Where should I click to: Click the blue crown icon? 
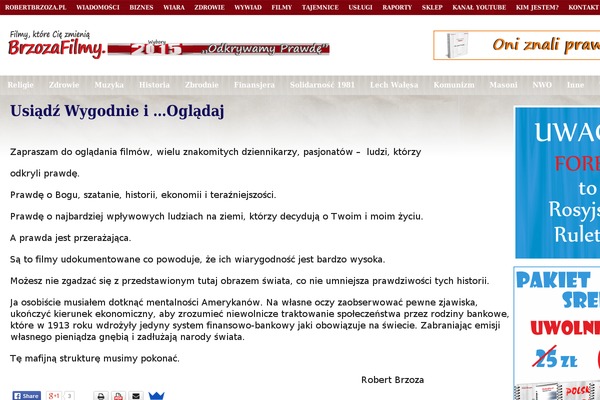click(x=156, y=396)
